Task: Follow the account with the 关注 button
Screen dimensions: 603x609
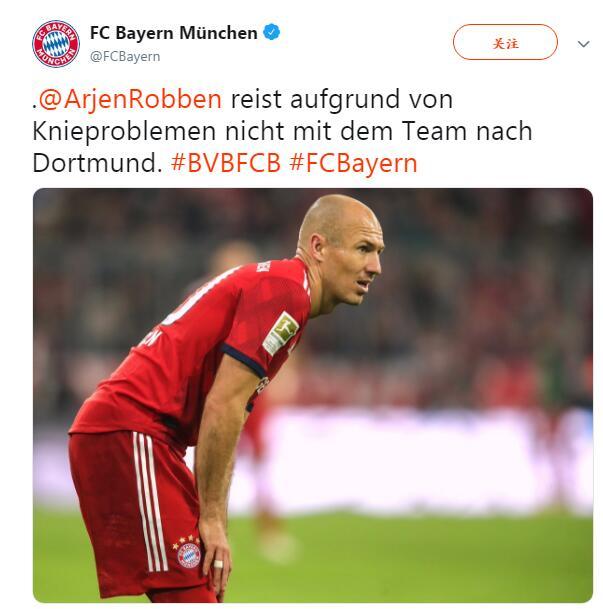Action: click(505, 42)
